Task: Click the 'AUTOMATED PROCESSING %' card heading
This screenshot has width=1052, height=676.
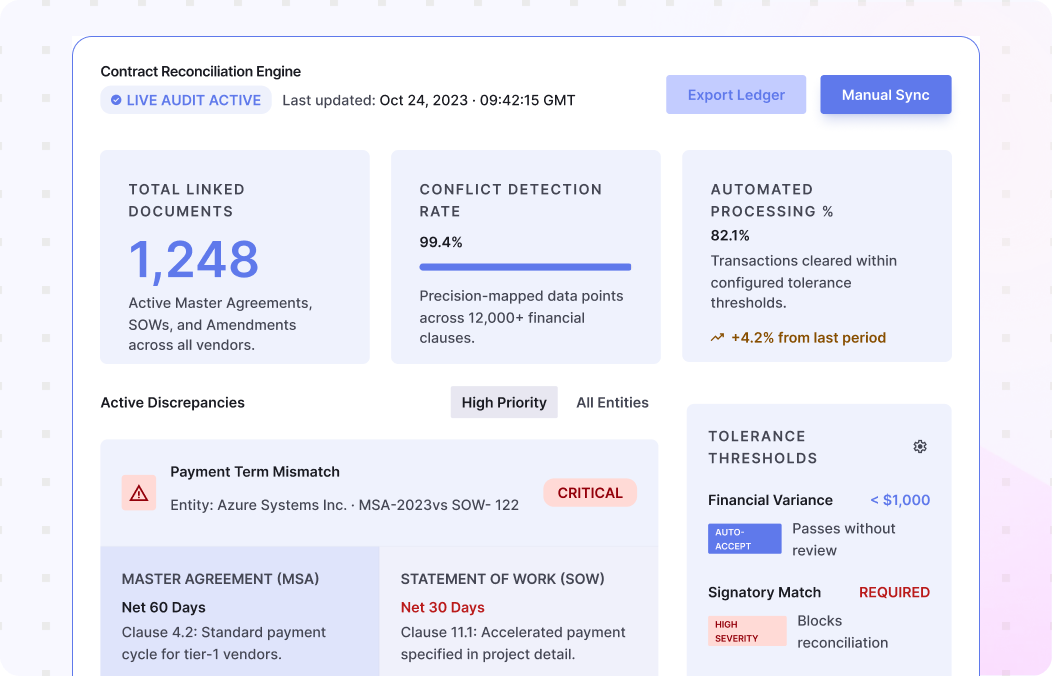Action: pos(772,200)
